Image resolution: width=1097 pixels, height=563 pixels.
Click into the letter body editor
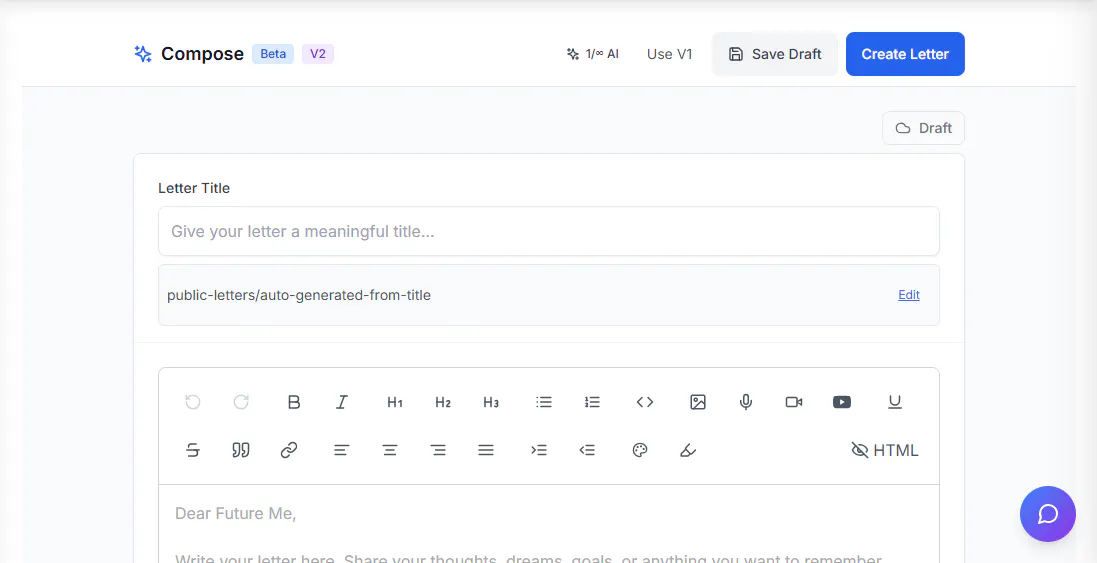pyautogui.click(x=548, y=524)
